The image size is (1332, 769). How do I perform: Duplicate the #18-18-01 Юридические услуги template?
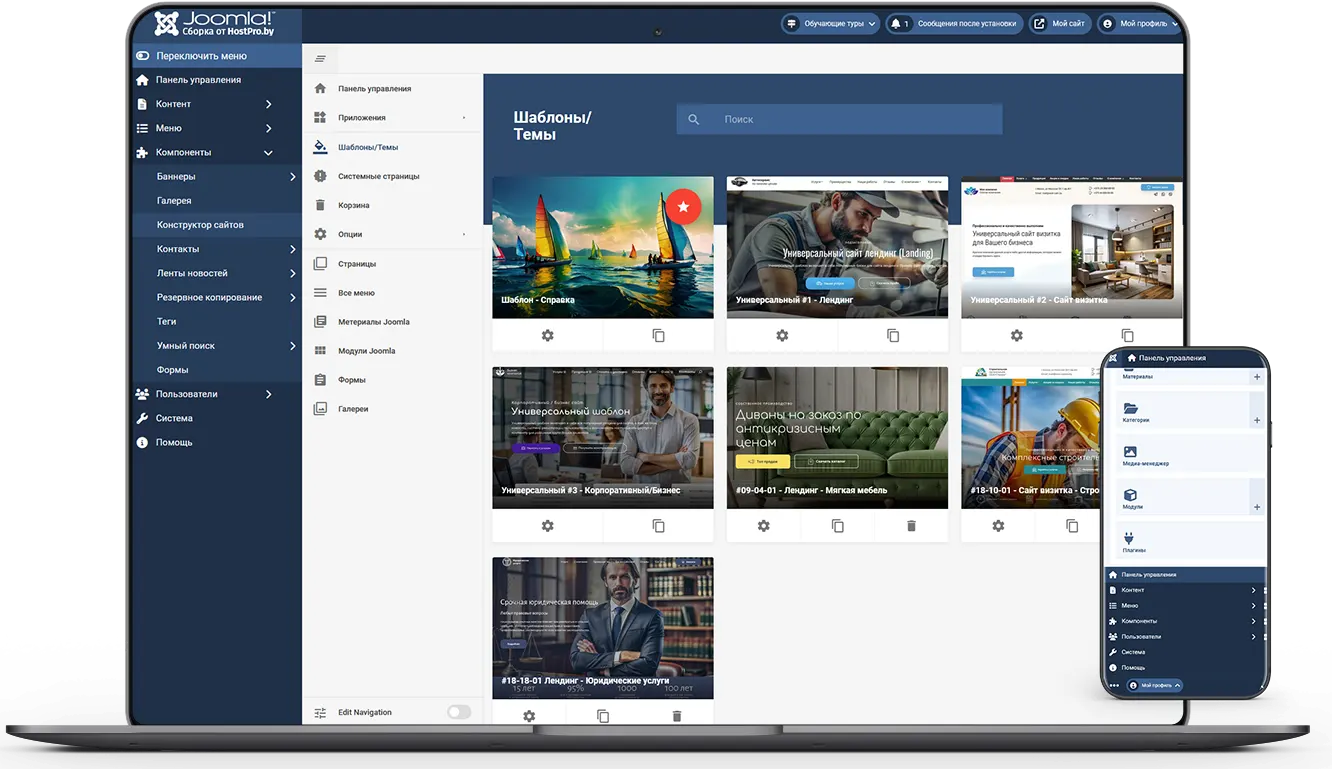pos(603,716)
